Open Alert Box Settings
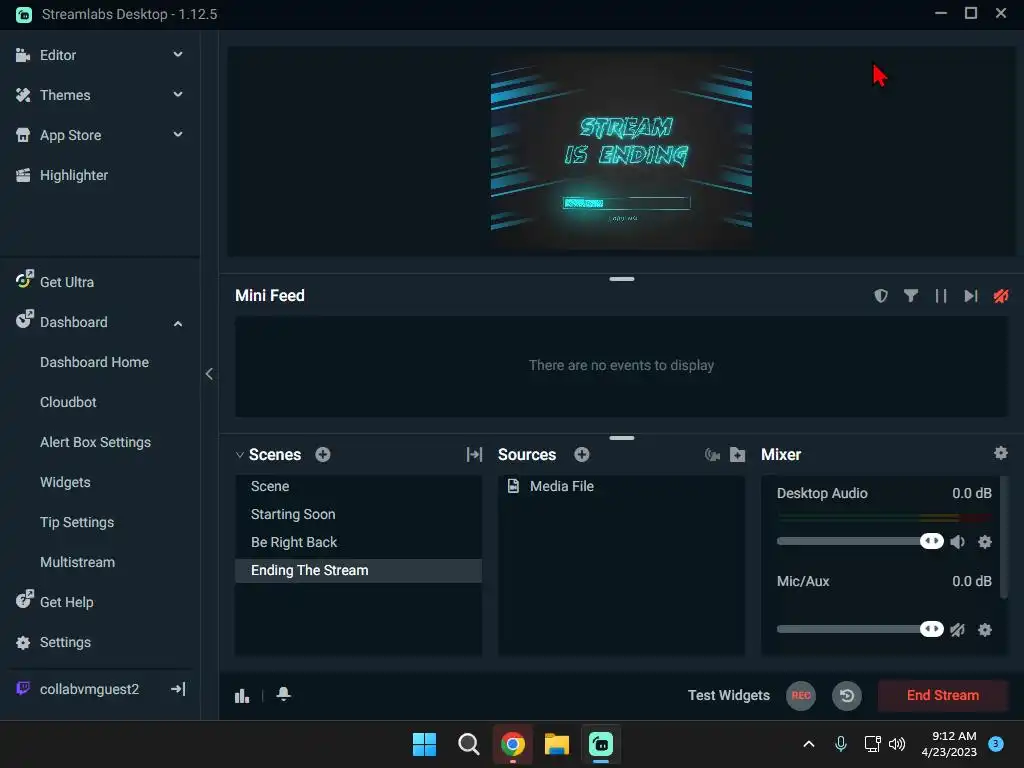 95,442
